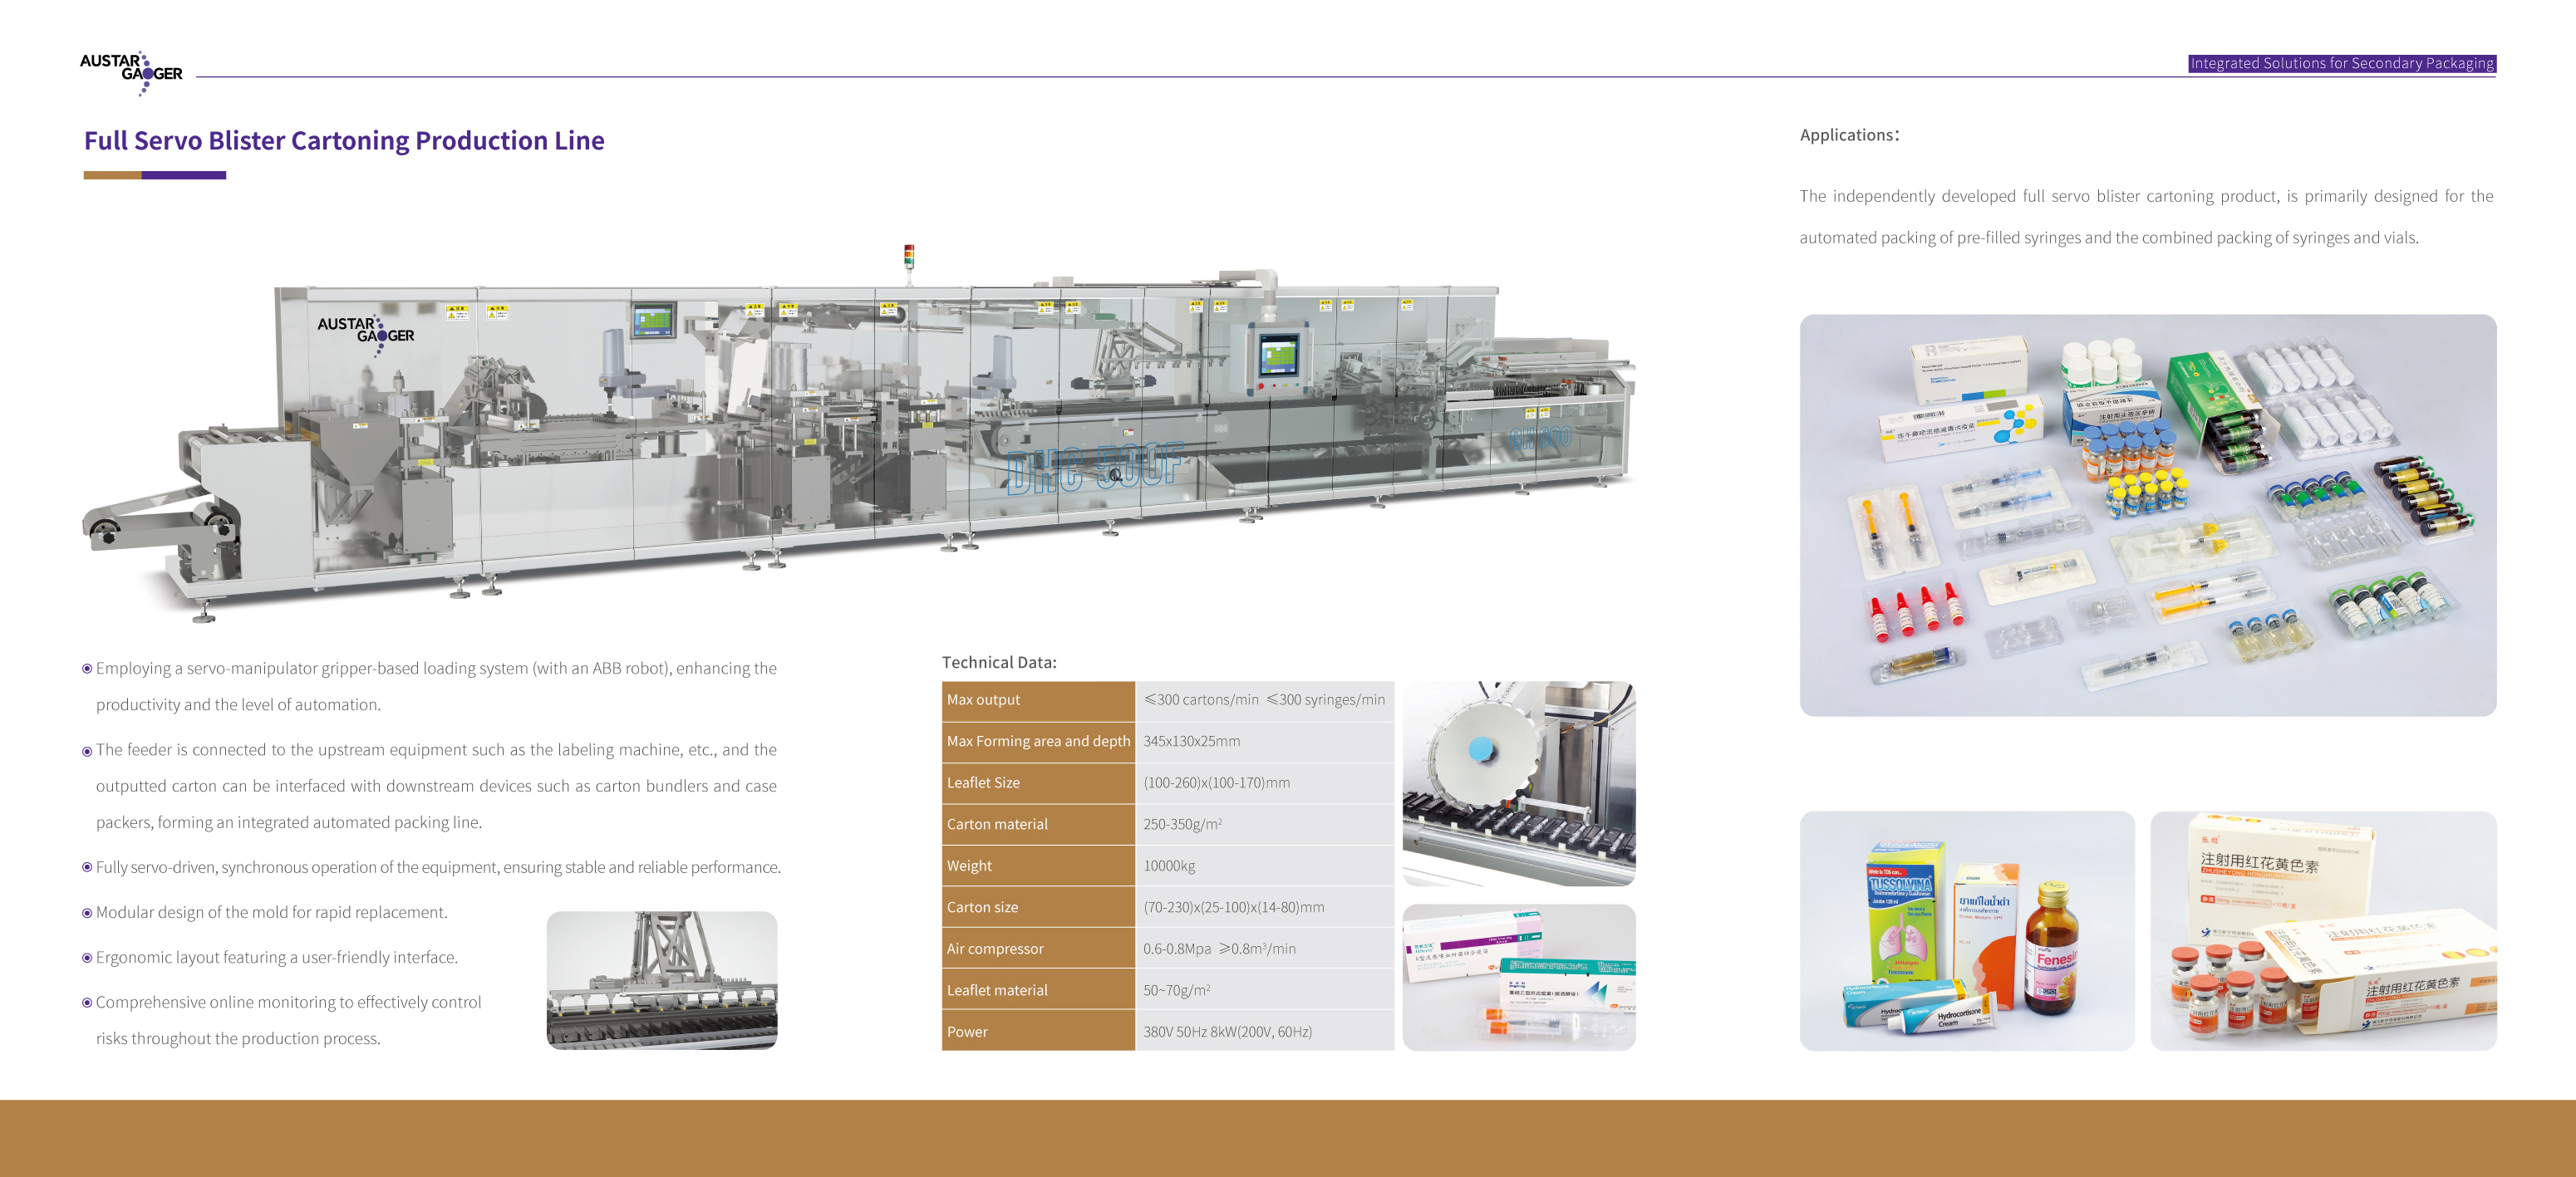Open the feeder wheel close-up photo
Screen dimensions: 2576x1177
click(x=1518, y=783)
